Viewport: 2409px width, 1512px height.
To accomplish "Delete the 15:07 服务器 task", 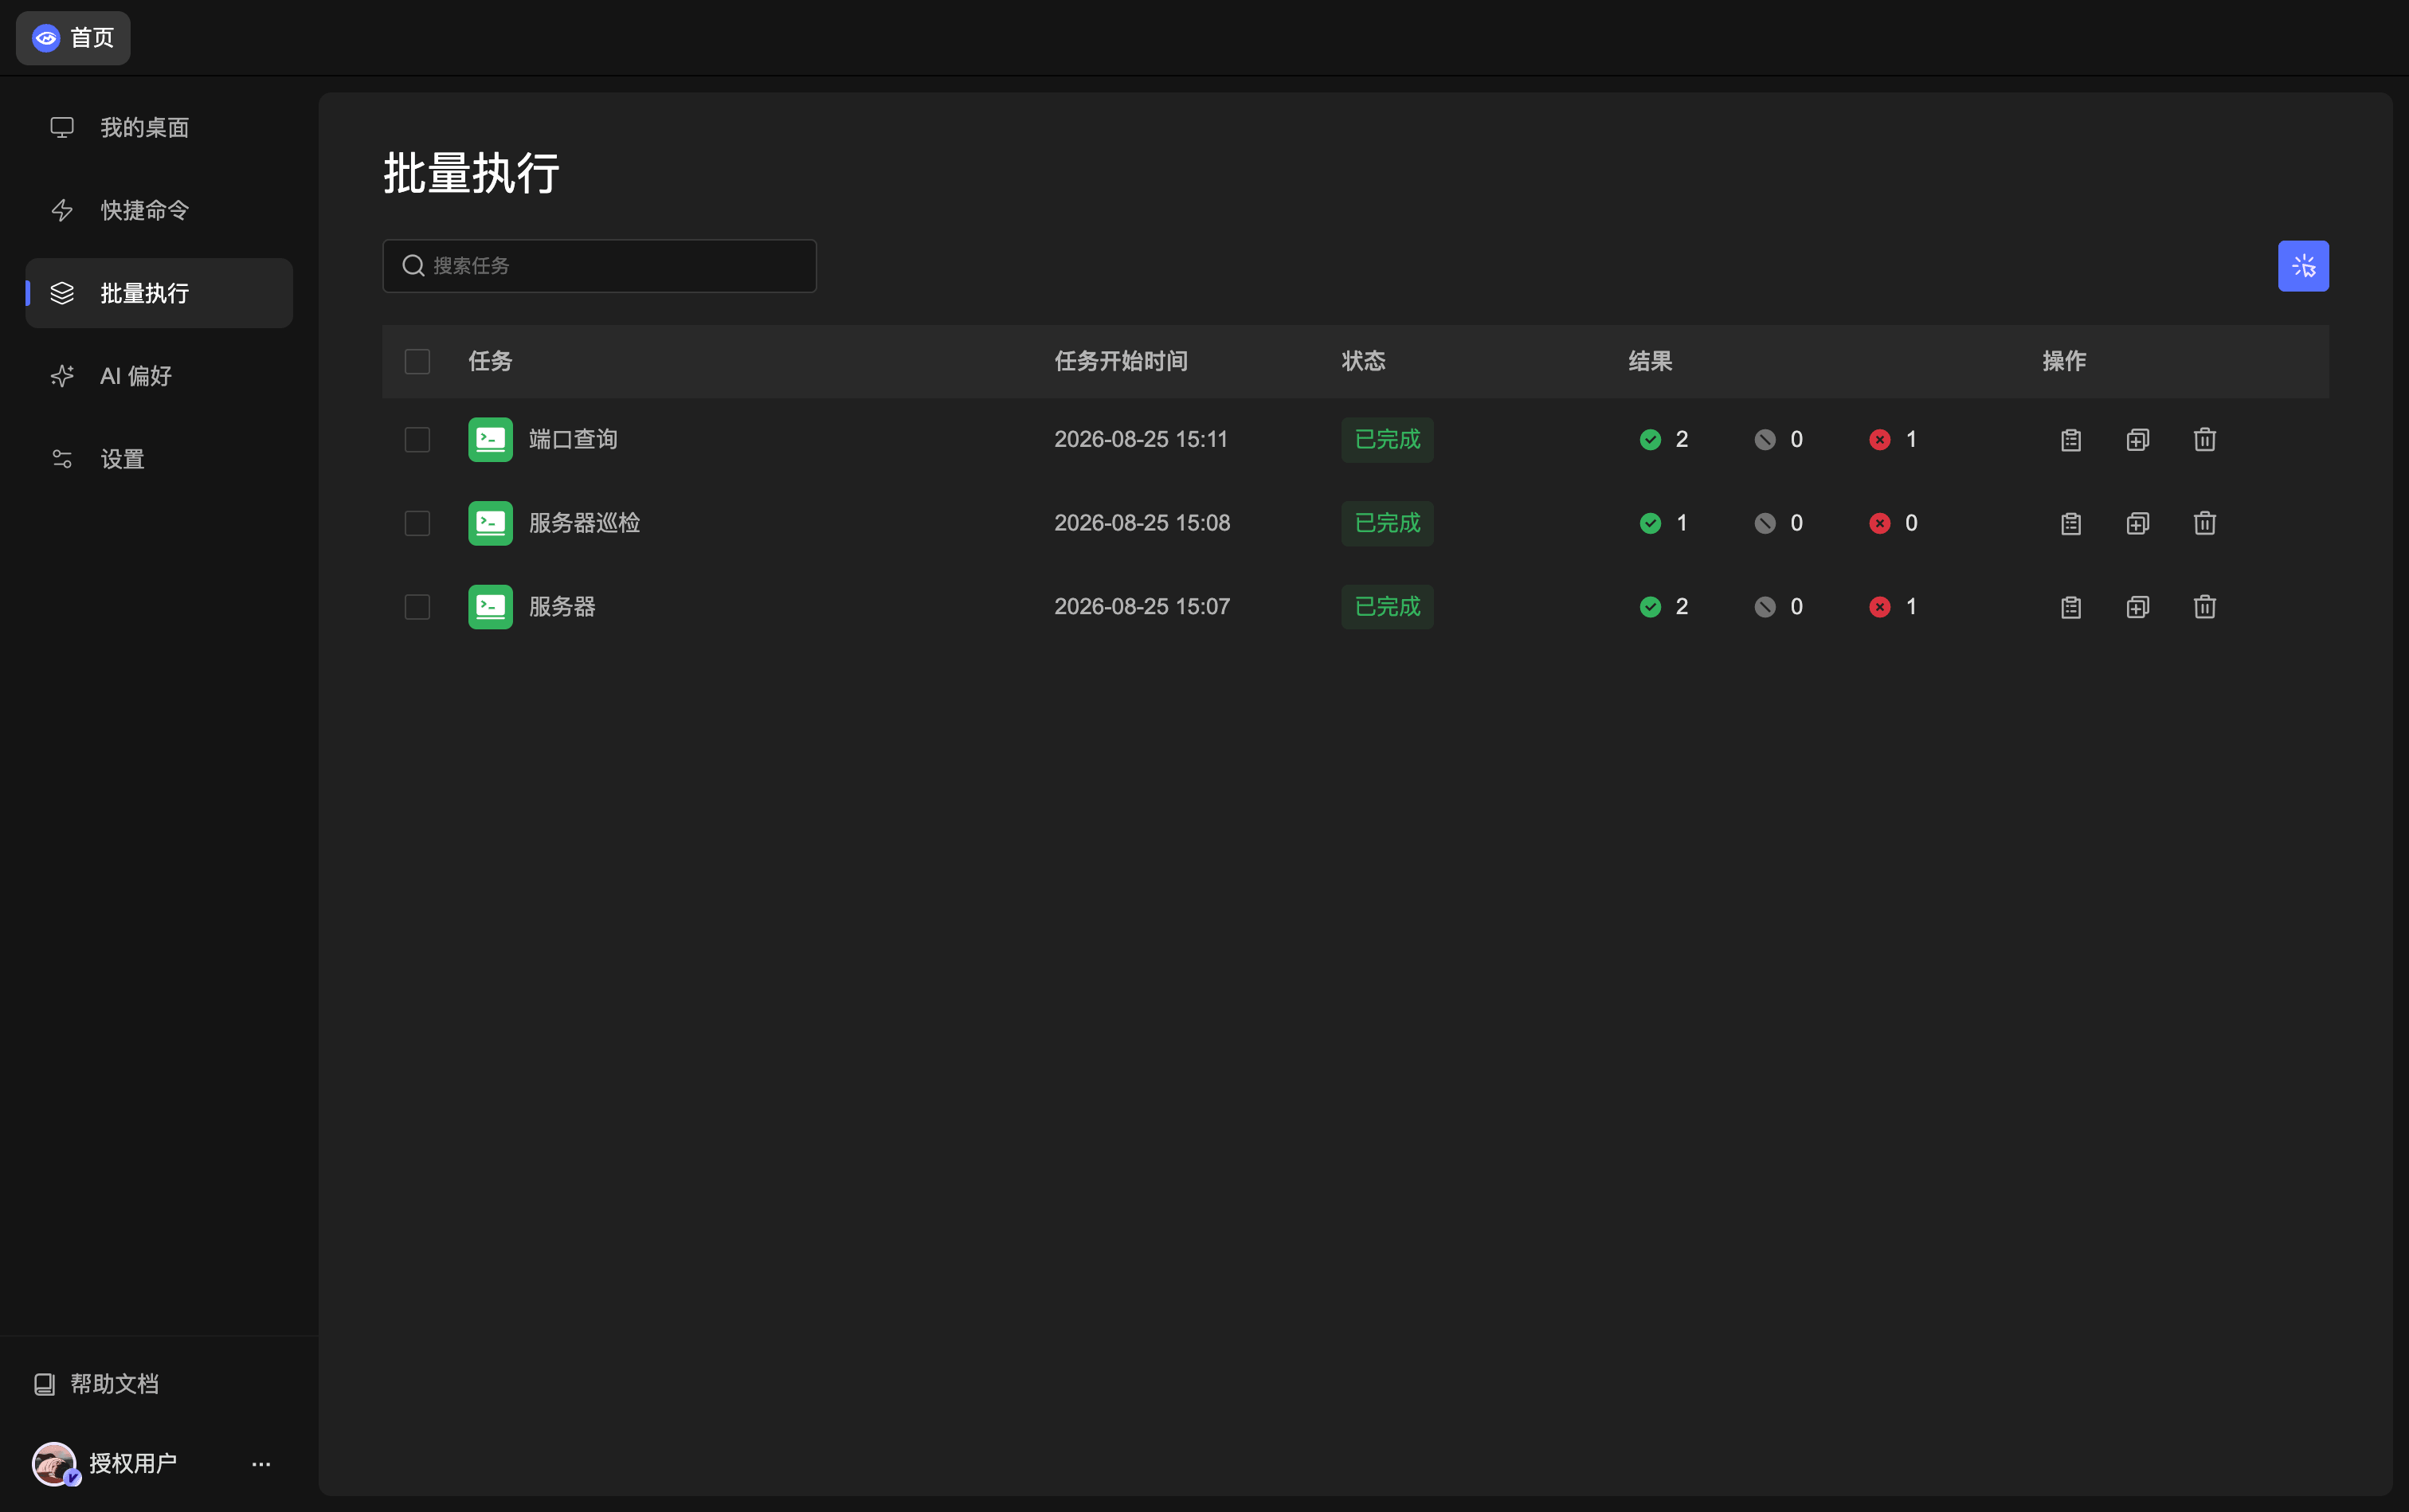I will pyautogui.click(x=2205, y=607).
